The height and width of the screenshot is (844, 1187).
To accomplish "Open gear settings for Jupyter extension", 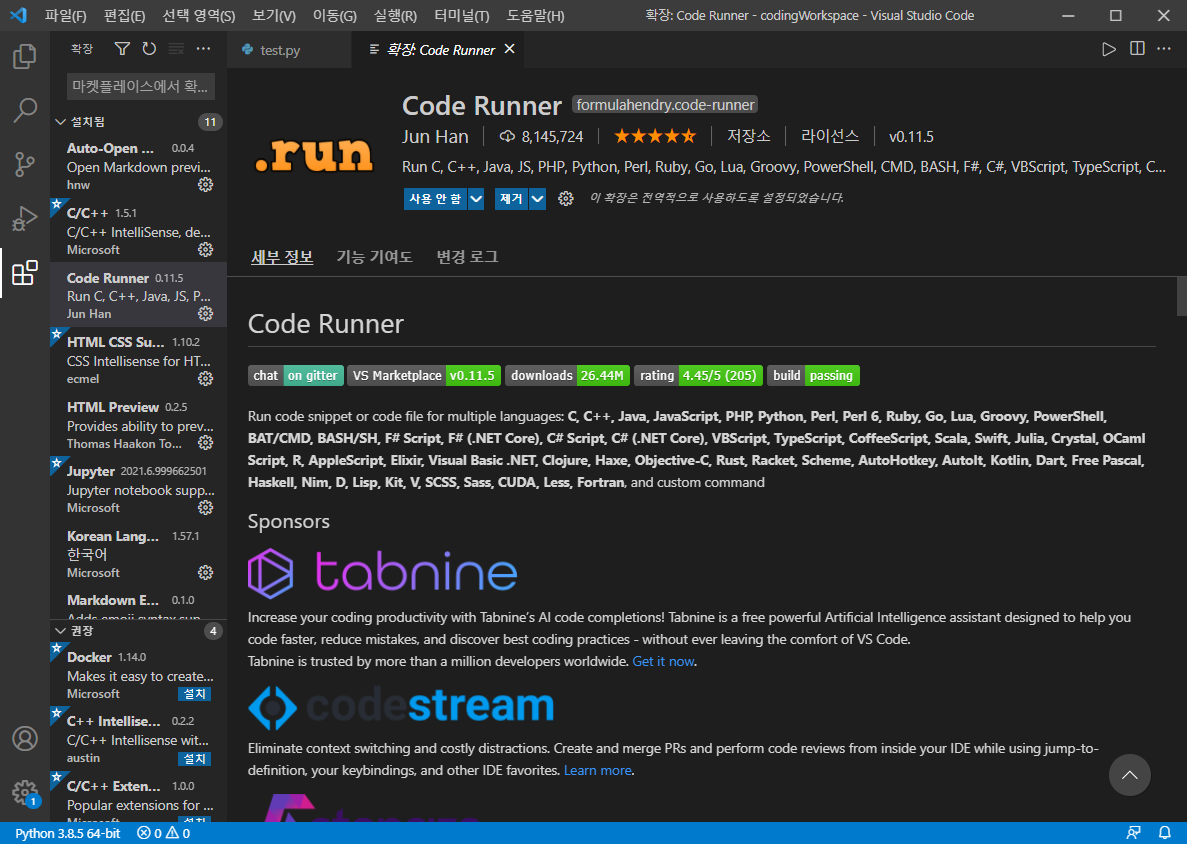I will tap(205, 508).
